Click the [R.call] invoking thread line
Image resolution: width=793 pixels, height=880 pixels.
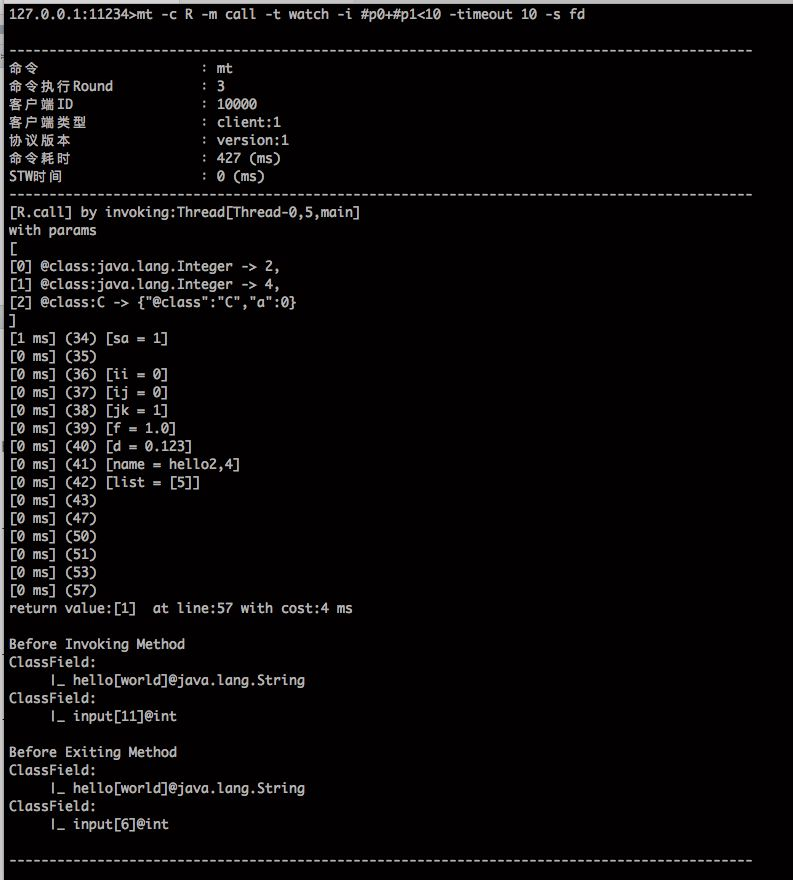pos(184,212)
